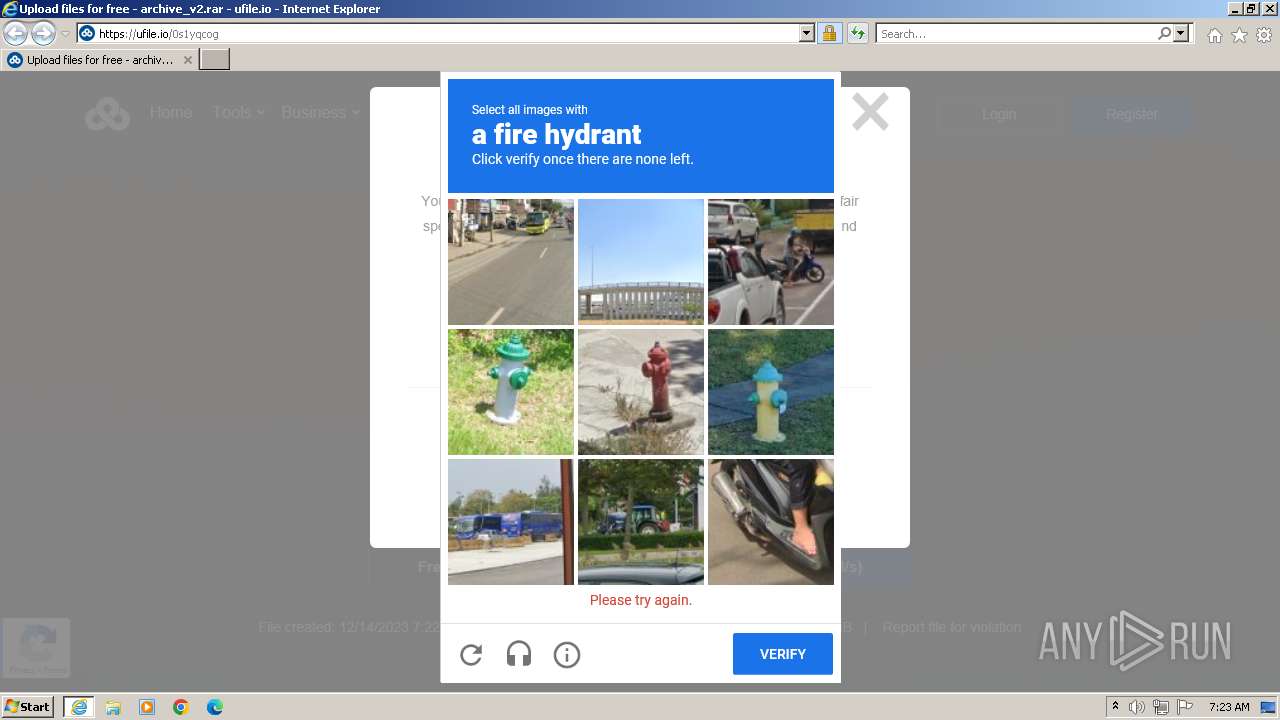
Task: Click the security lock icon
Action: [x=829, y=34]
